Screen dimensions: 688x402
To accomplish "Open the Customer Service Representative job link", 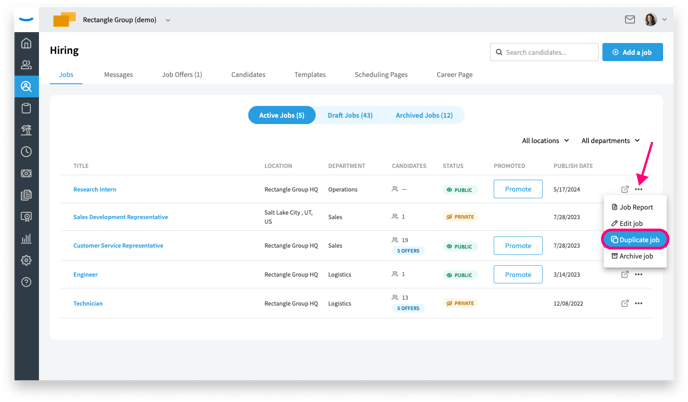I will click(118, 245).
